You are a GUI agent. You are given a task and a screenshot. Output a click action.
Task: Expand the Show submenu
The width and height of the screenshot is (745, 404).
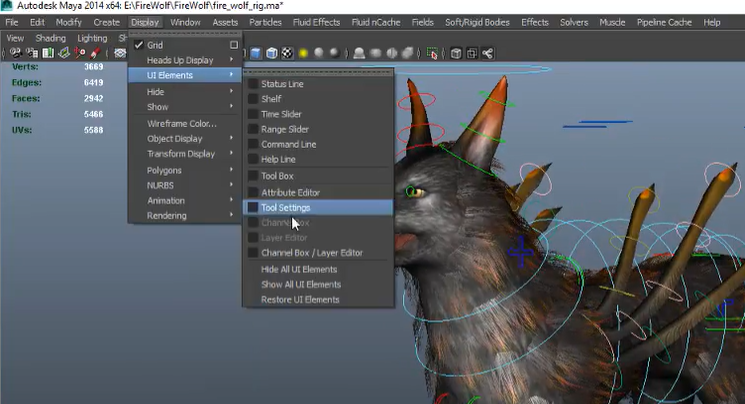point(185,107)
